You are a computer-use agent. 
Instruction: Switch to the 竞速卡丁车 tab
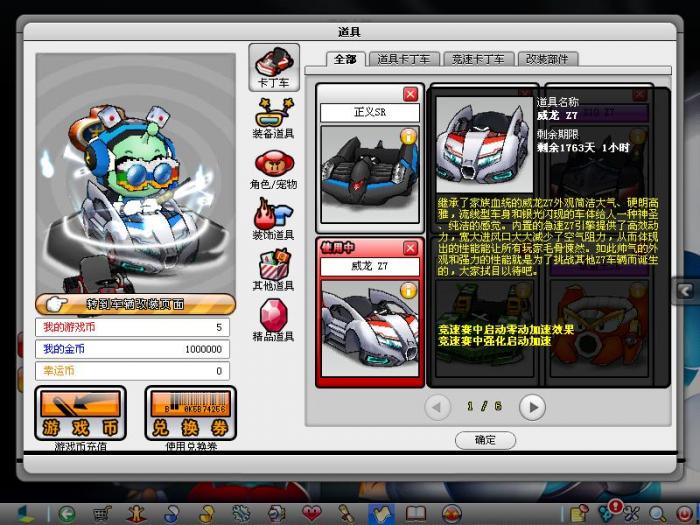tap(478, 59)
